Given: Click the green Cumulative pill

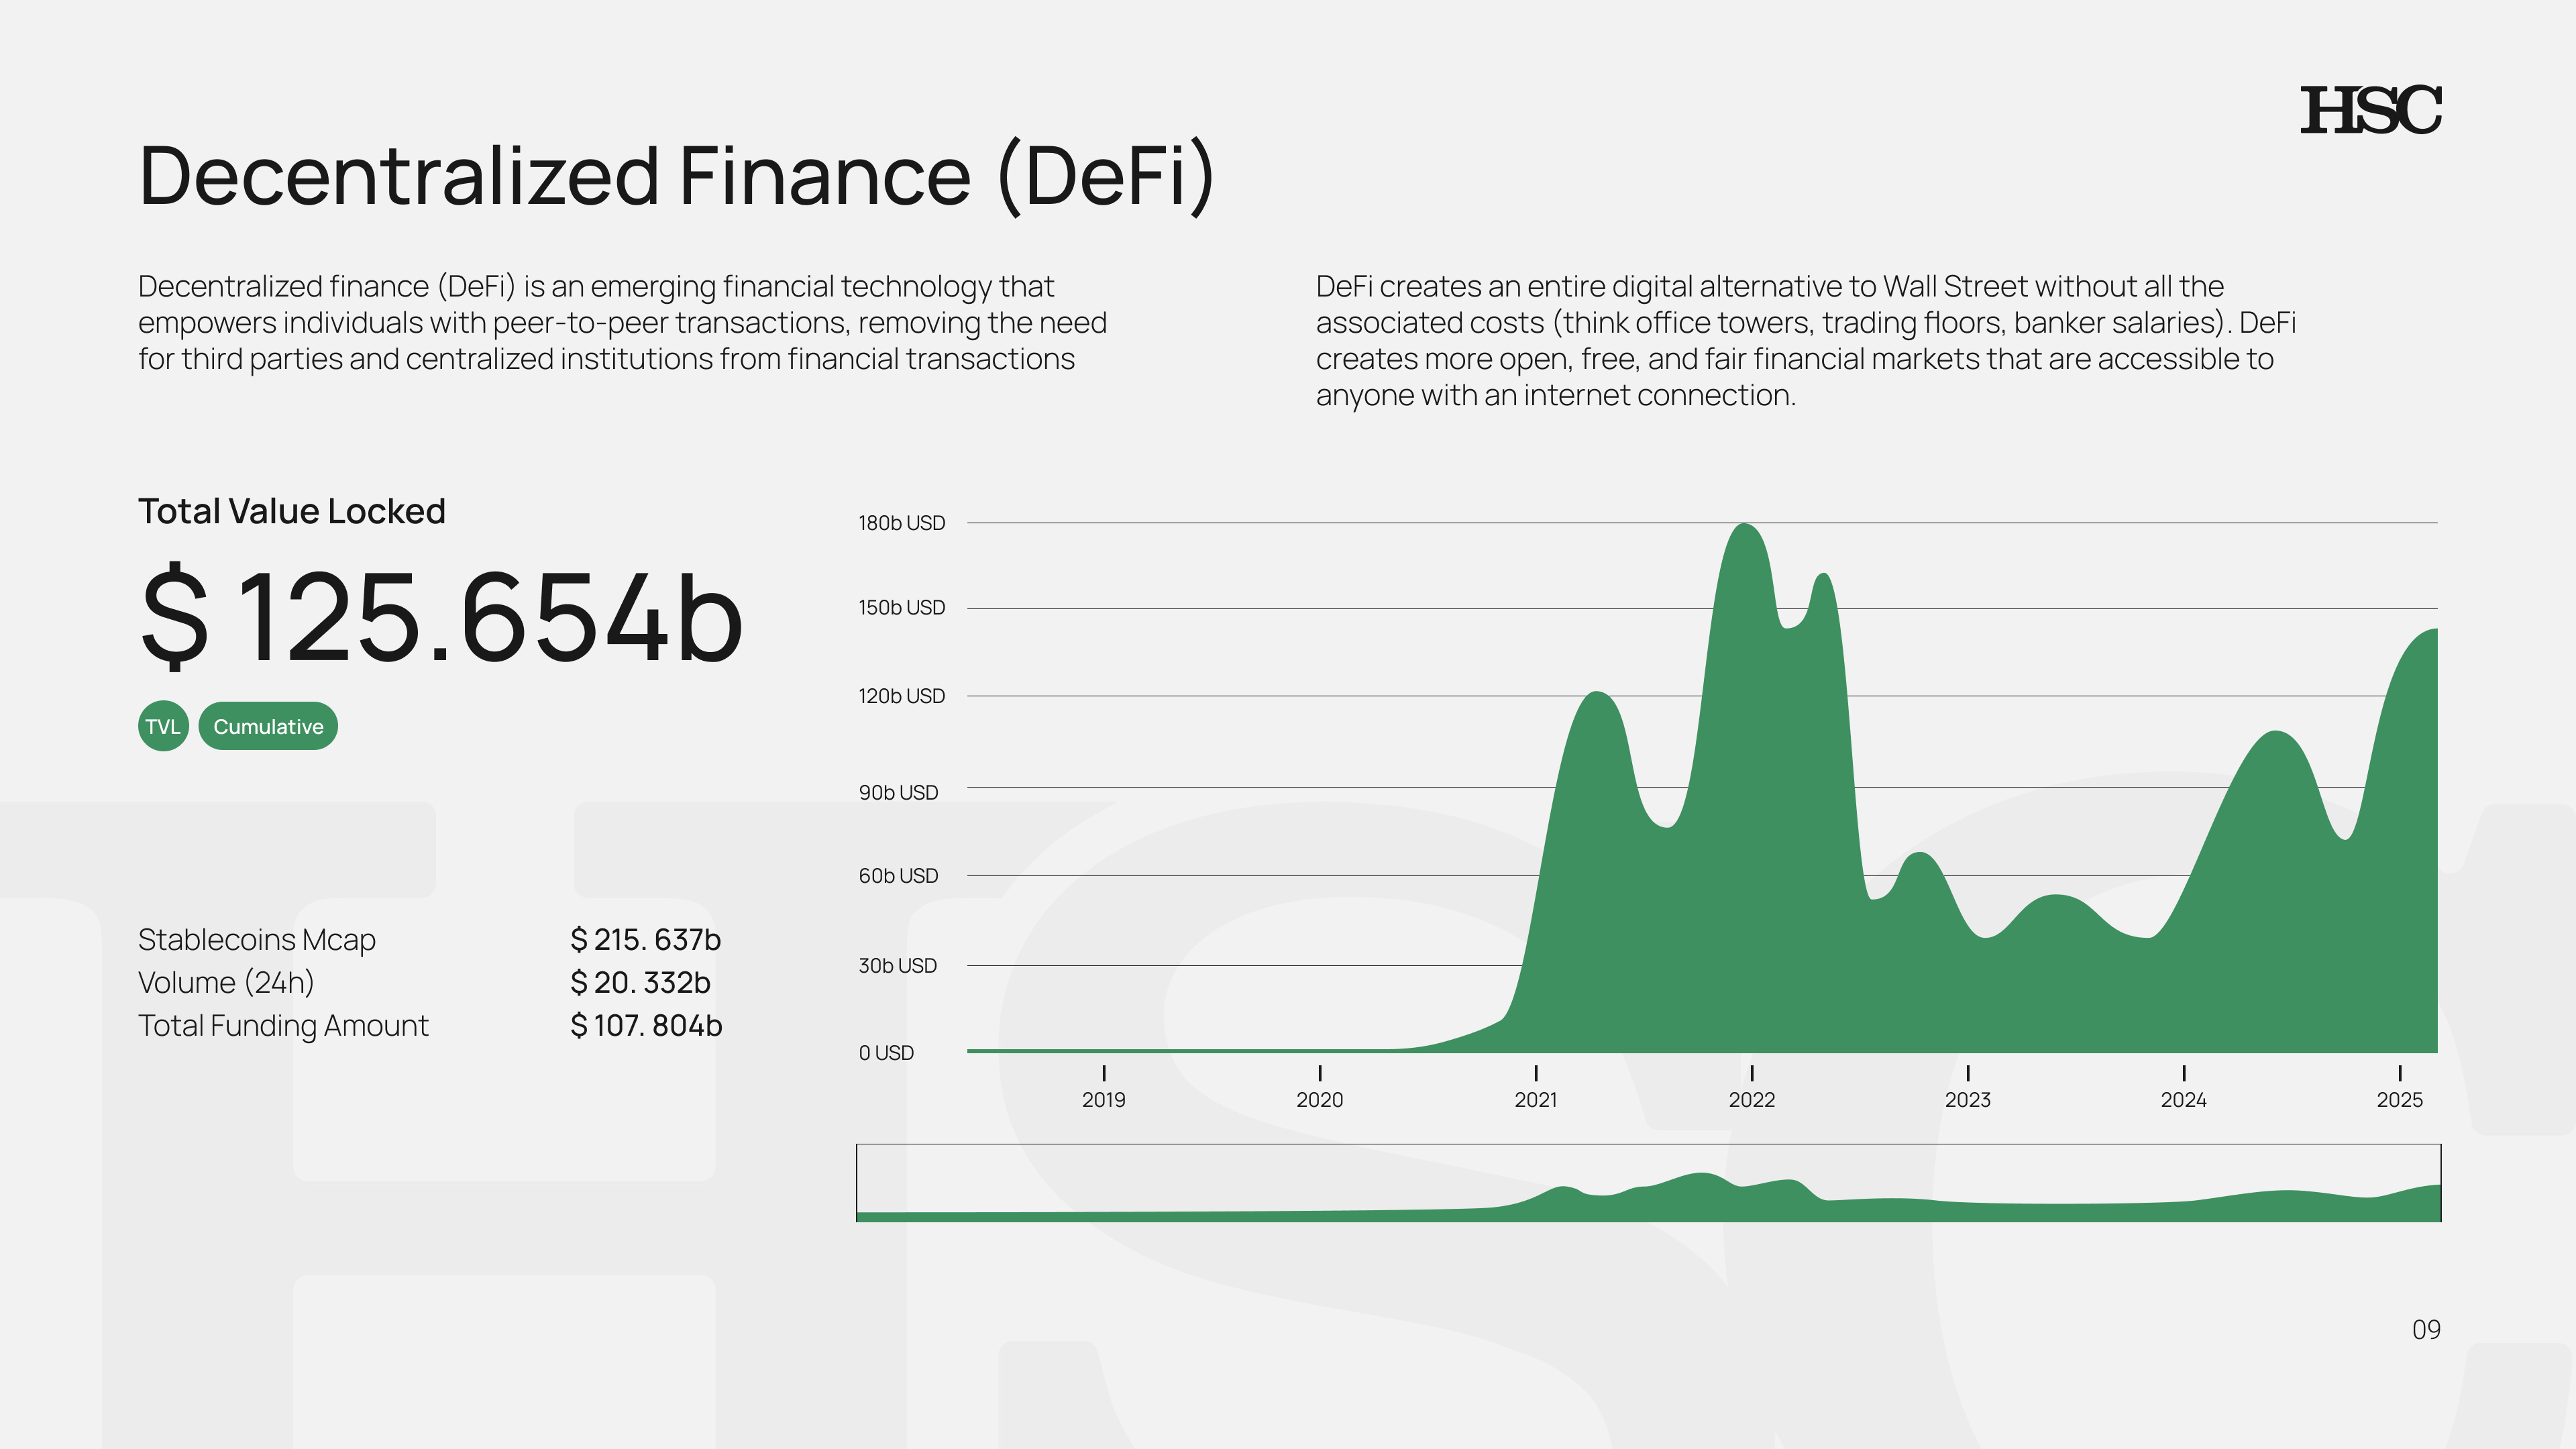Looking at the screenshot, I should click(268, 727).
